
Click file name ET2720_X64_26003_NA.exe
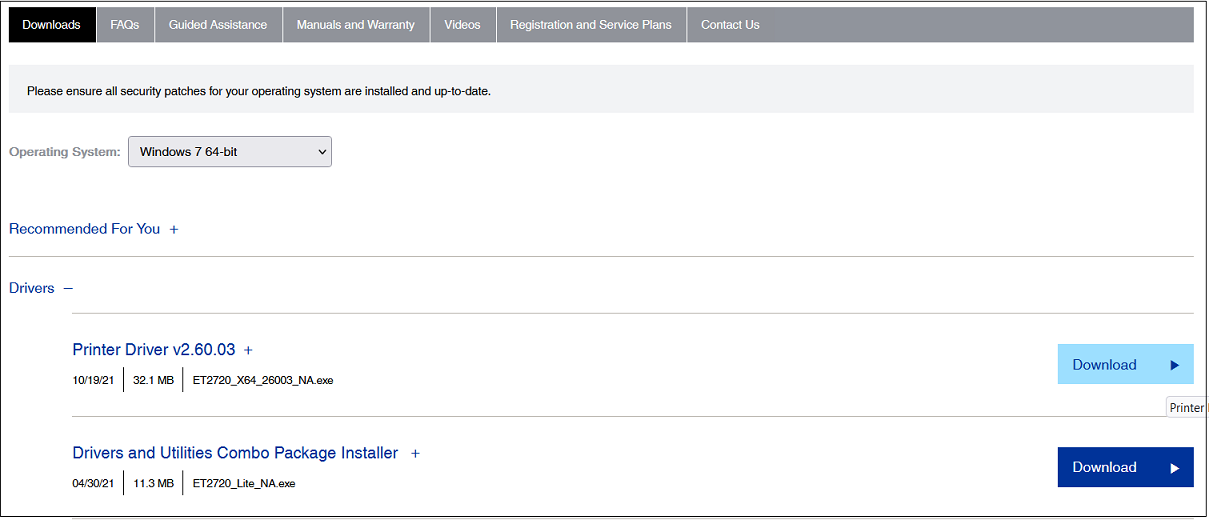coord(263,381)
